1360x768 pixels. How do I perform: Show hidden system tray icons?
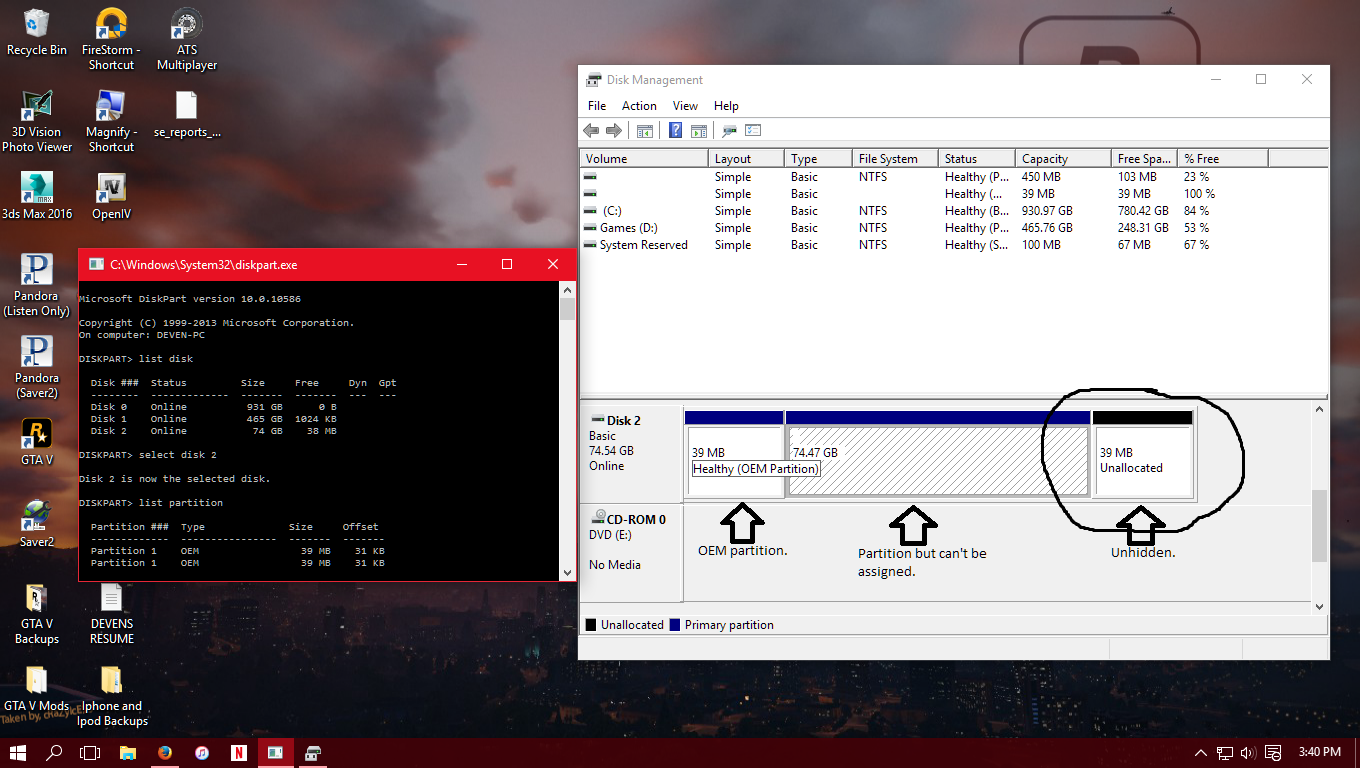[x=1200, y=752]
